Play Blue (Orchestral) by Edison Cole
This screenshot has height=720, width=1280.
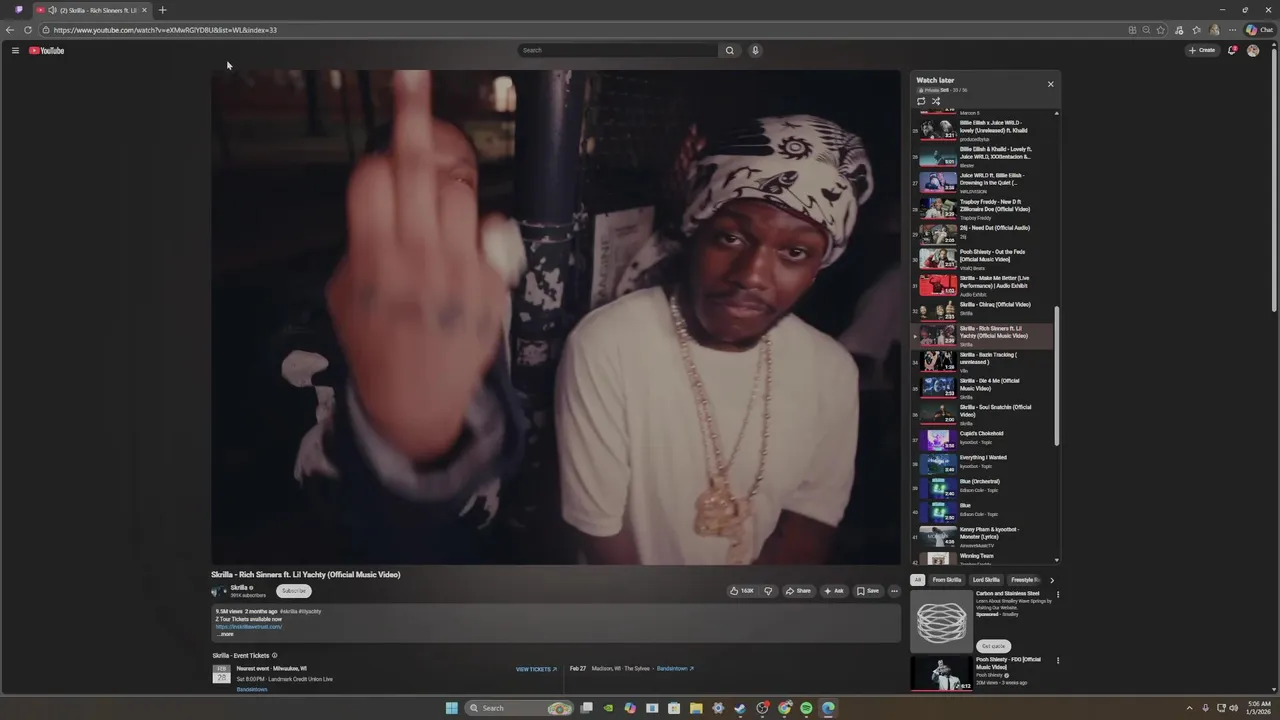click(x=985, y=486)
